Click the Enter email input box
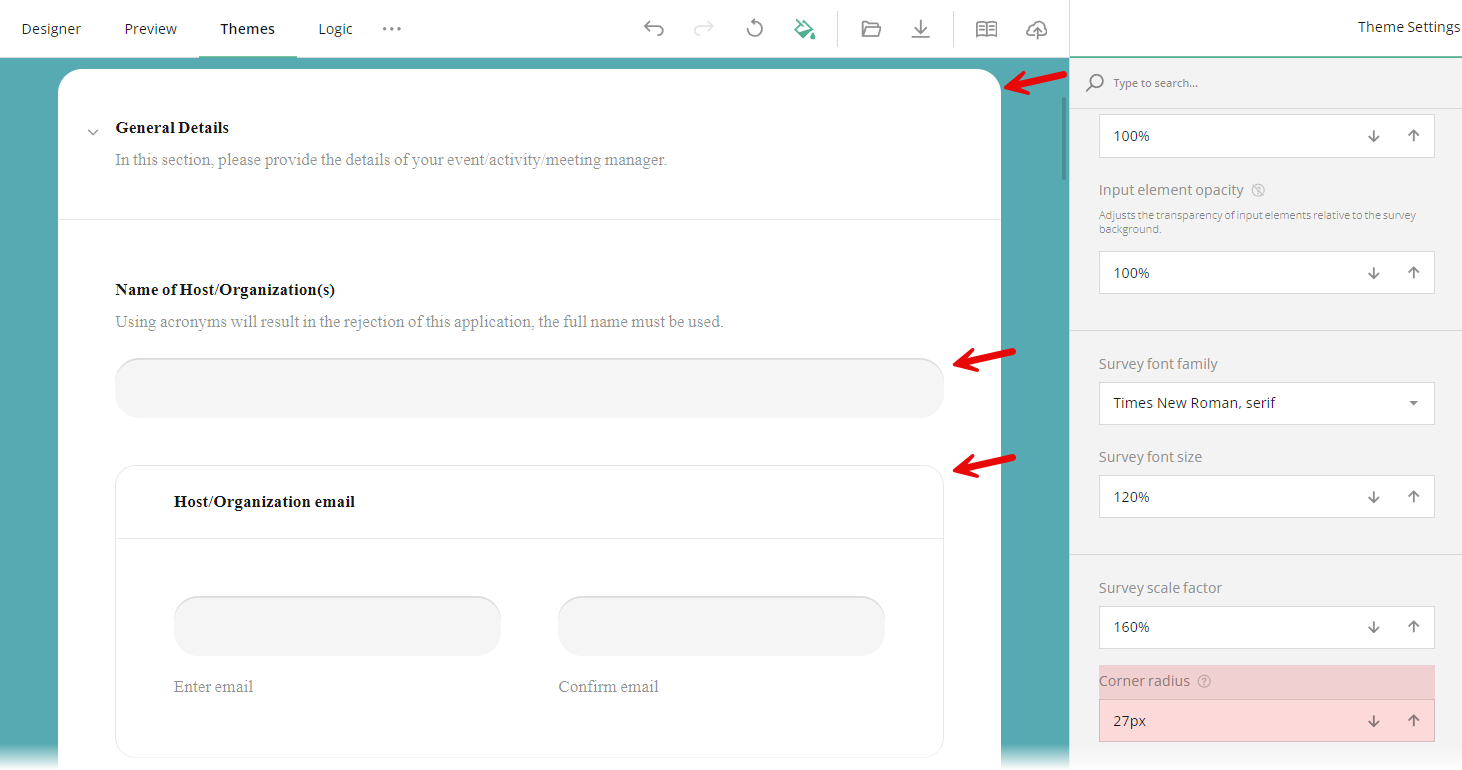Viewport: 1462px width, 770px height. 337,626
